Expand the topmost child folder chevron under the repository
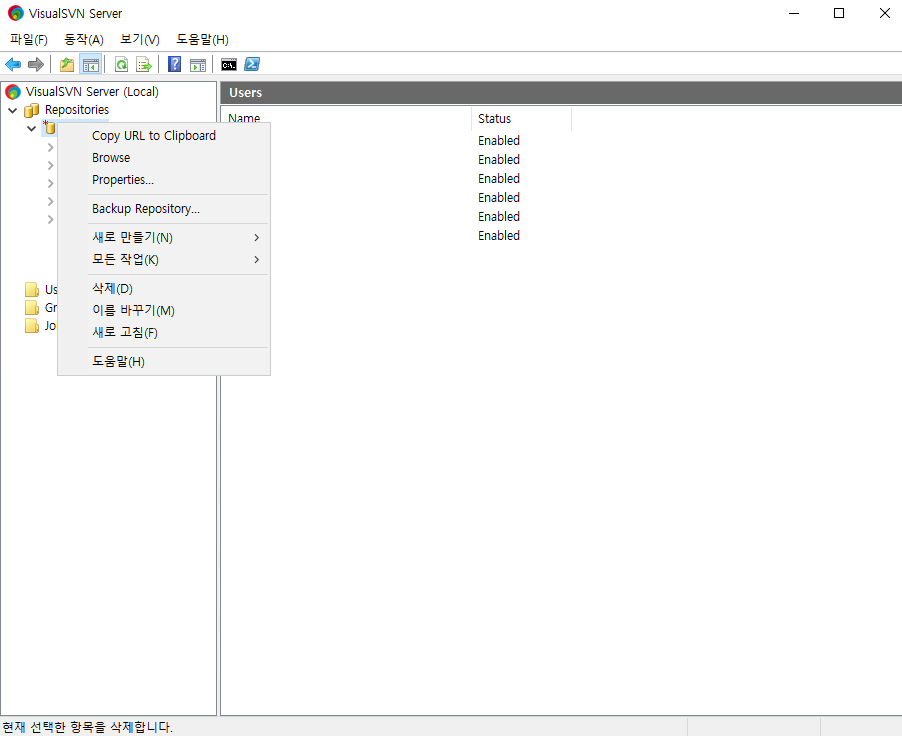 (x=50, y=147)
